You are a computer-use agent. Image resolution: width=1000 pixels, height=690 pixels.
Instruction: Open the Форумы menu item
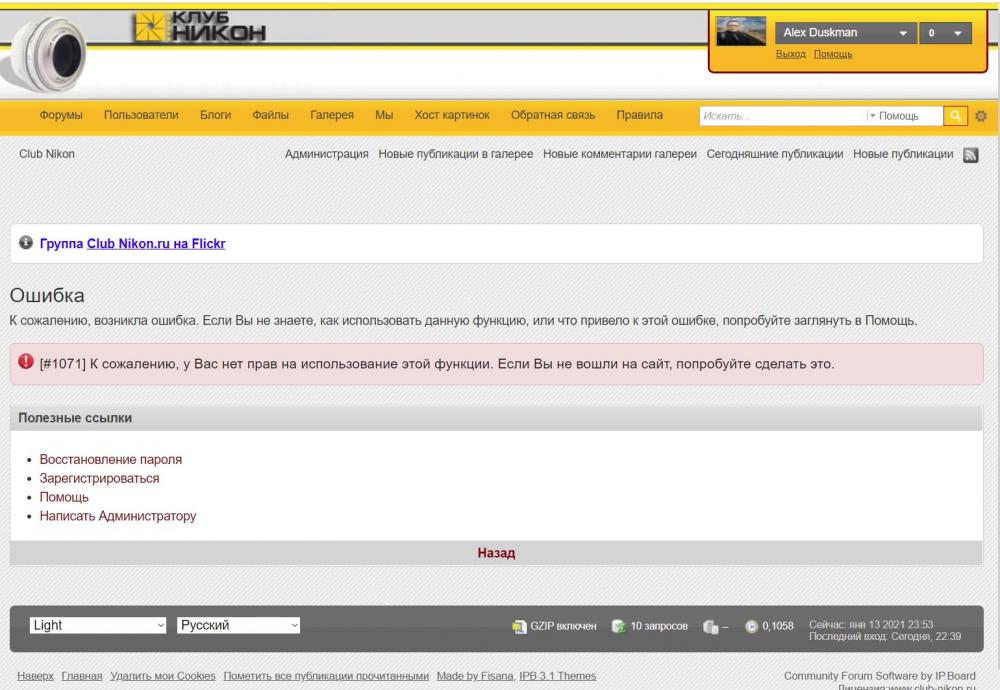point(61,115)
